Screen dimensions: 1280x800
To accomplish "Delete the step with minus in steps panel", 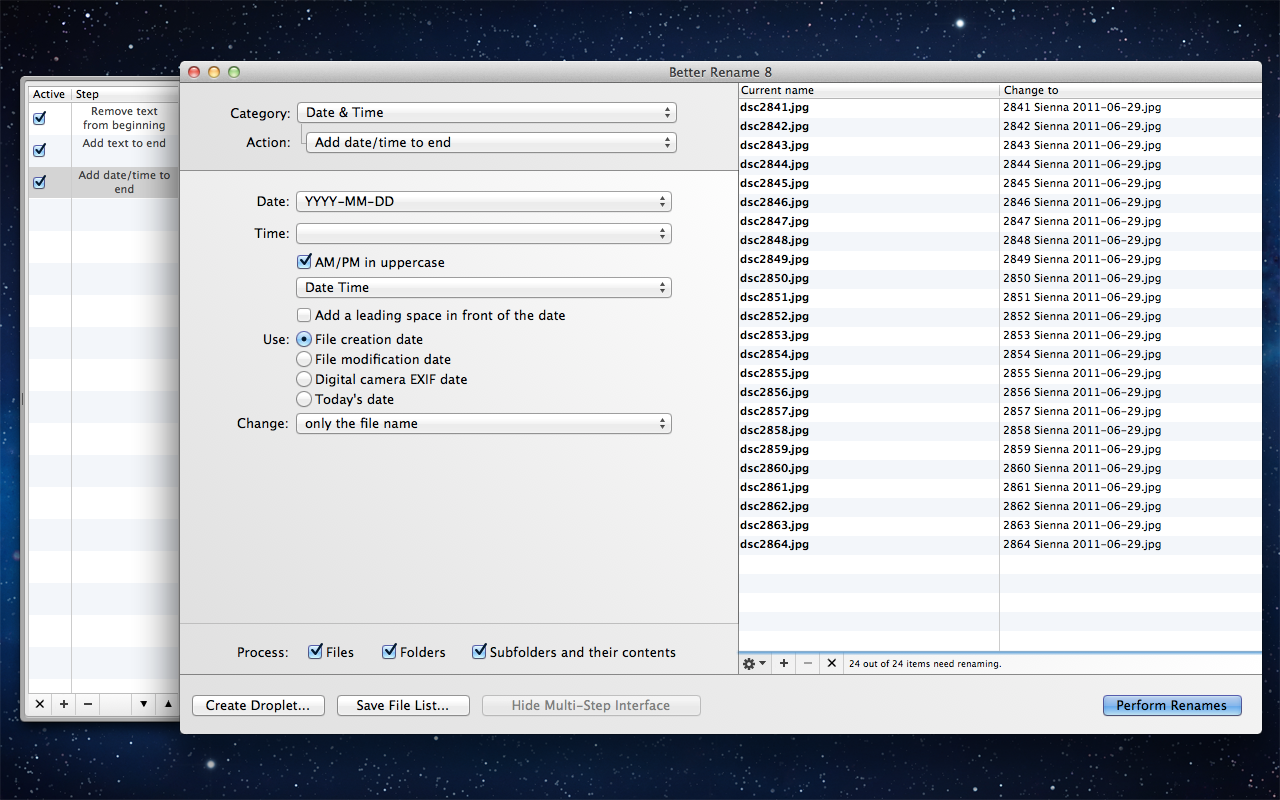I will click(88, 704).
